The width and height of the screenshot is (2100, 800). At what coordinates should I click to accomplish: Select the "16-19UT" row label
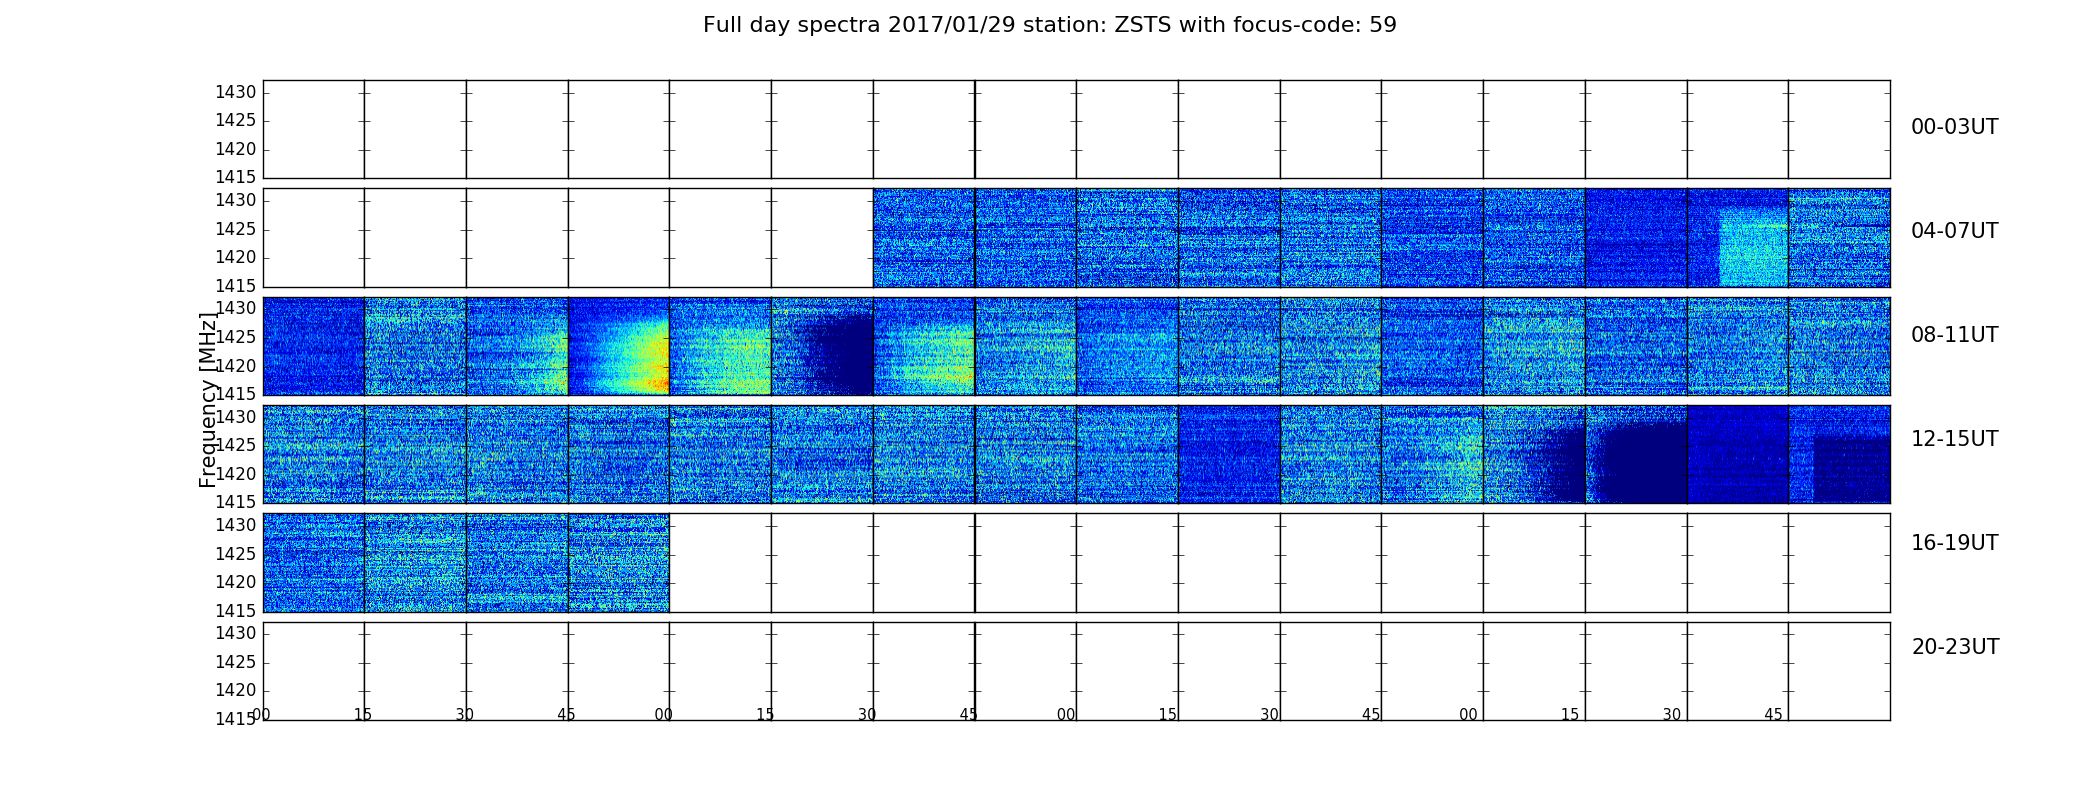tap(1954, 543)
